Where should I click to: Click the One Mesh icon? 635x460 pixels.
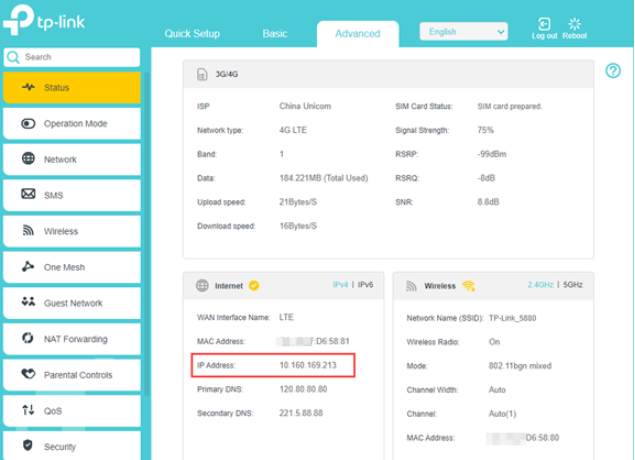pyautogui.click(x=28, y=266)
